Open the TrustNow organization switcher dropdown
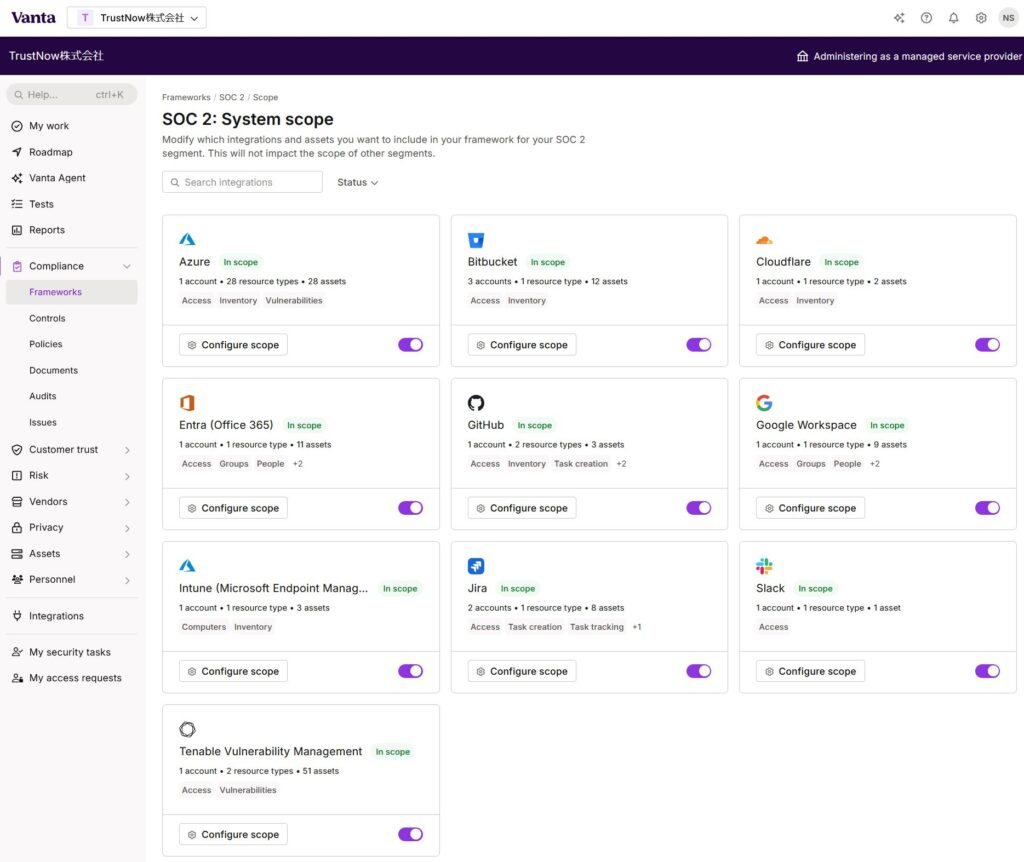 pyautogui.click(x=137, y=18)
